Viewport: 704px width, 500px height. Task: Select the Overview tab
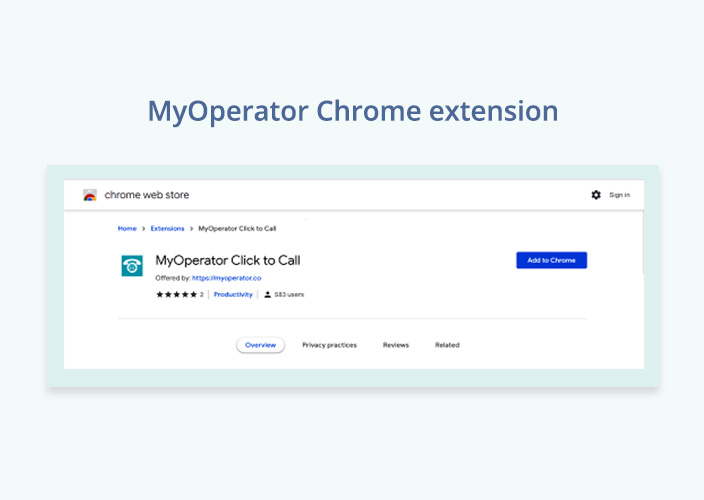click(x=260, y=345)
